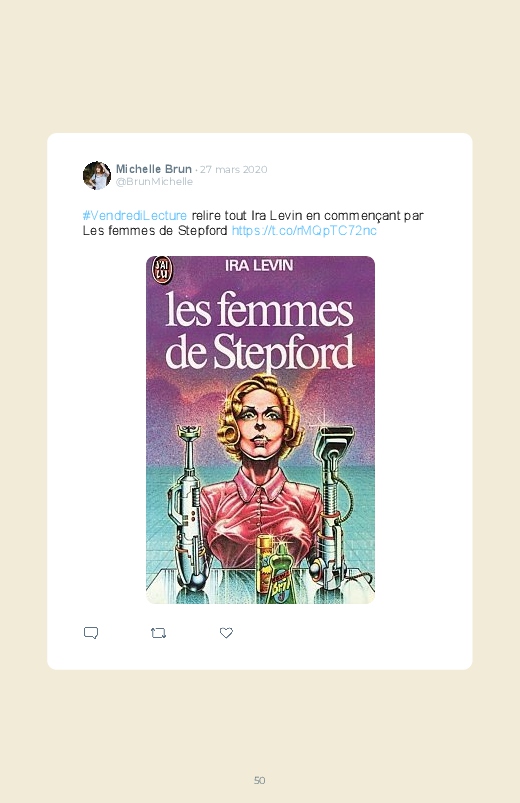
Task: Retweet Michelle Brun's post
Action: point(158,633)
